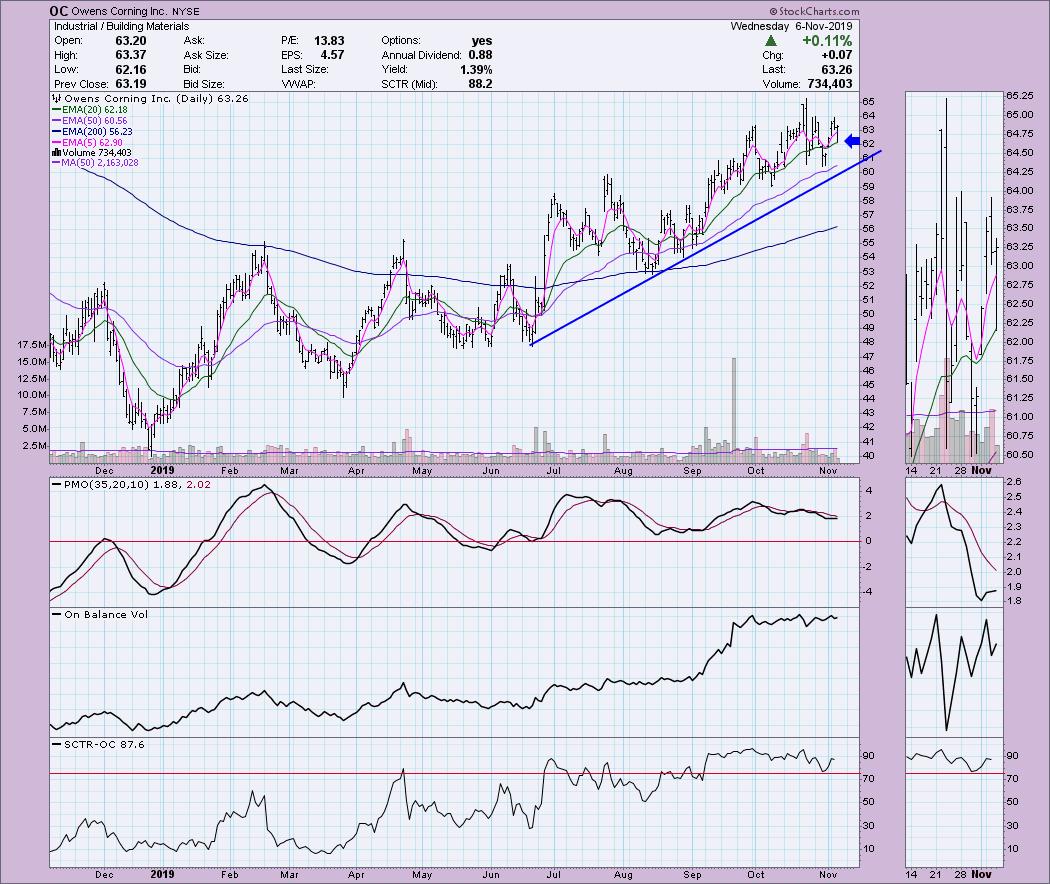Click the Owens Corning Inc. (Daily) 63.26 legend

(x=151, y=98)
